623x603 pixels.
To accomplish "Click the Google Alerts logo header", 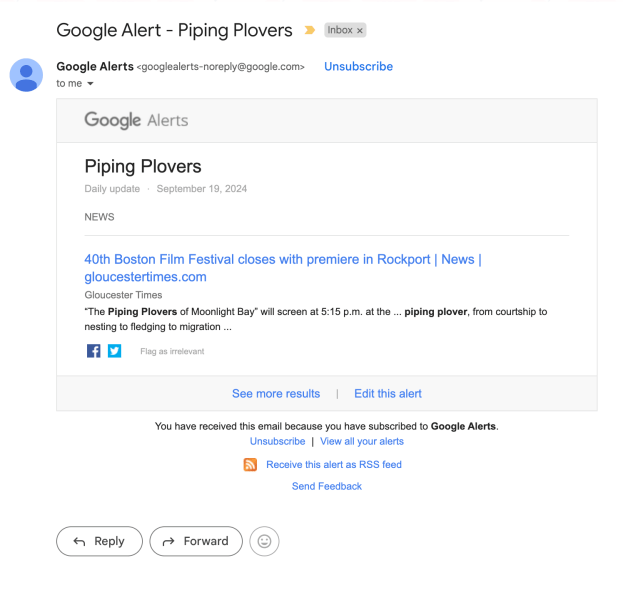I will (x=136, y=120).
